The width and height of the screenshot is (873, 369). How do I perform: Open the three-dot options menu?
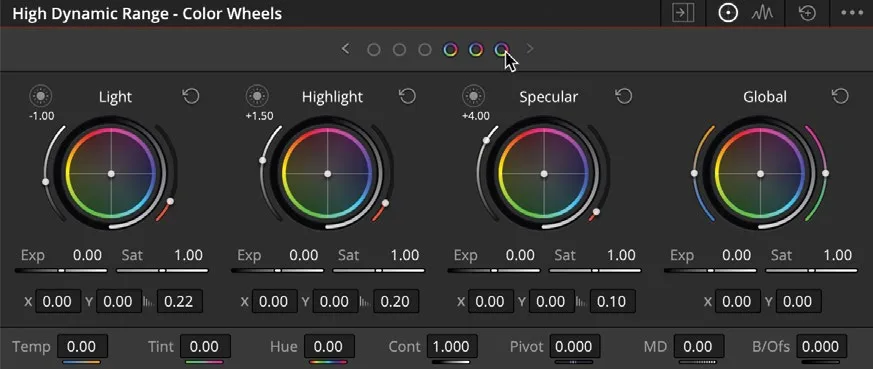[x=851, y=13]
